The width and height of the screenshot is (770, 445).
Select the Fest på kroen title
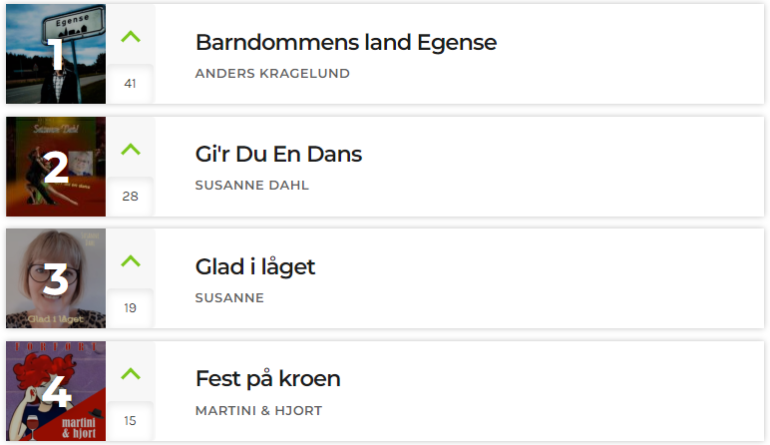268,379
